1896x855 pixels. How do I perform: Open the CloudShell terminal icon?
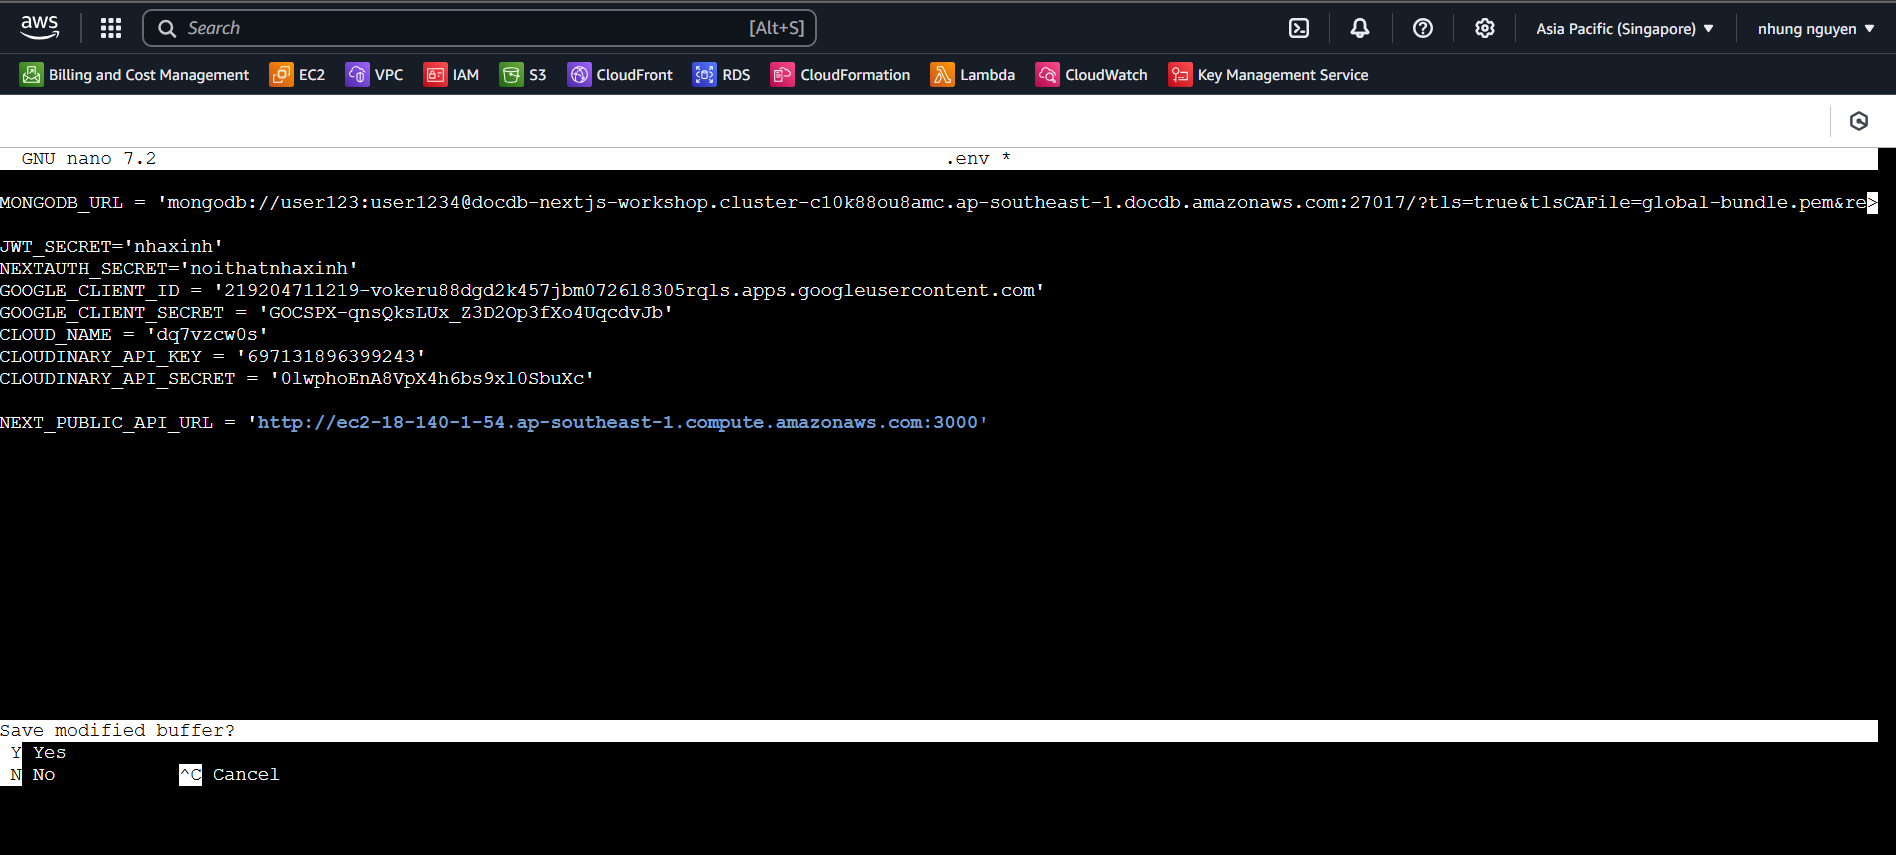coord(1299,28)
